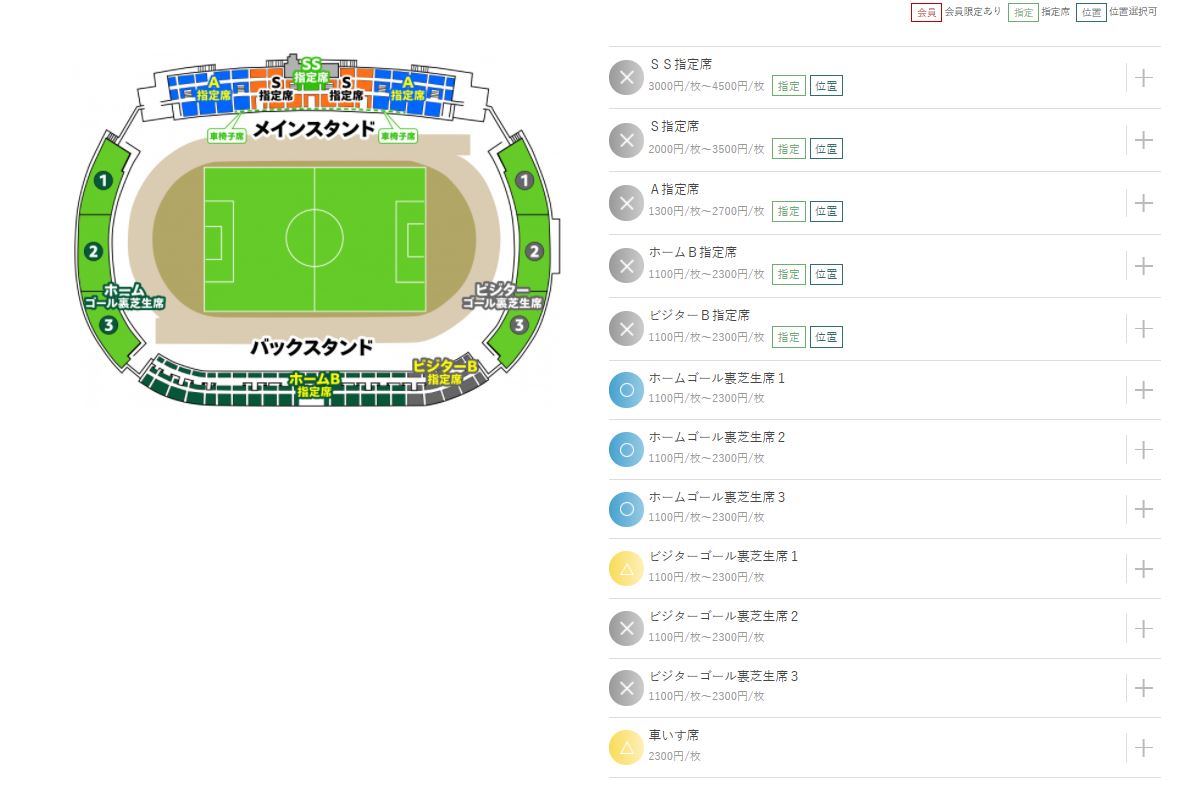Click the 指定 badge under ホームＢ指定席

coord(788,274)
